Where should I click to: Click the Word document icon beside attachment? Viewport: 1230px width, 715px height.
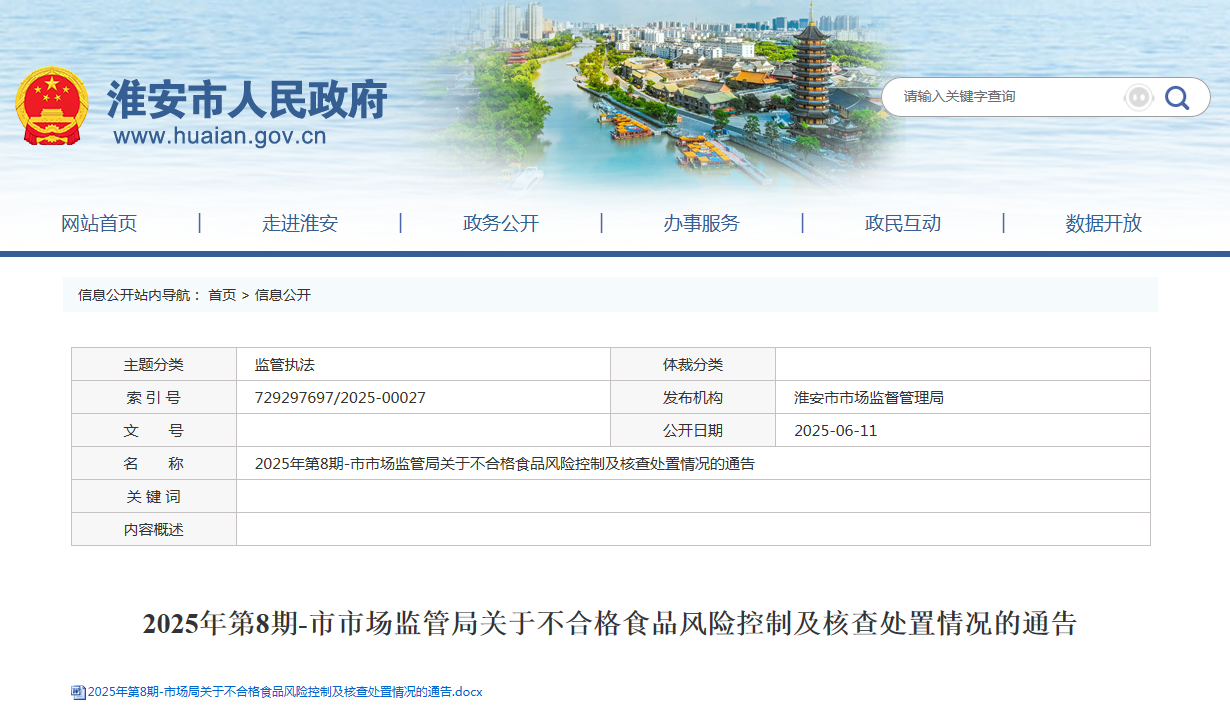78,692
